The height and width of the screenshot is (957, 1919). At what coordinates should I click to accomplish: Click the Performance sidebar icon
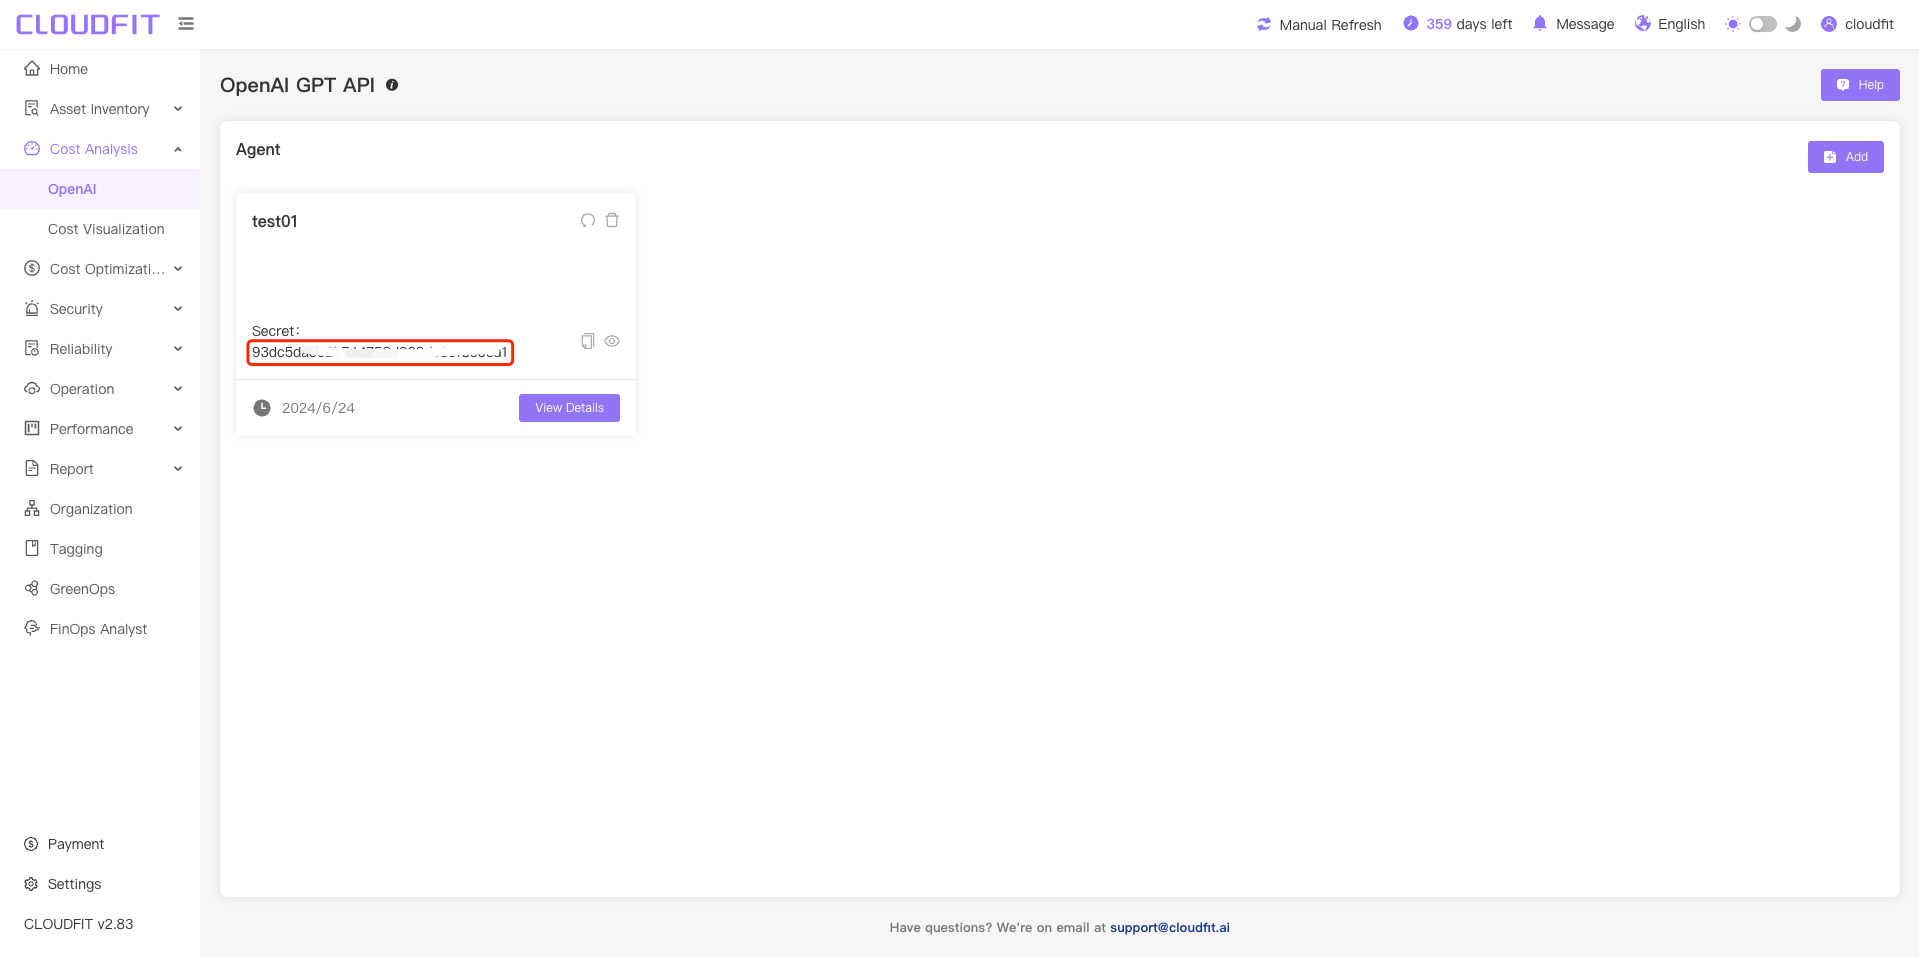32,428
